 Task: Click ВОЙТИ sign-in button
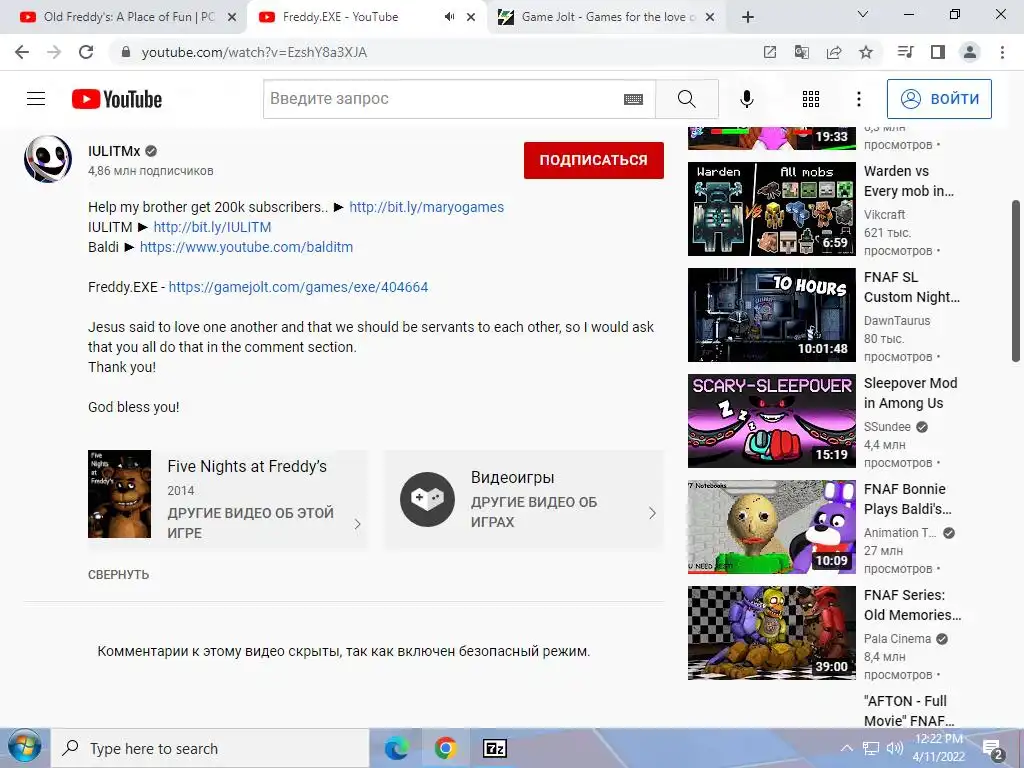939,99
